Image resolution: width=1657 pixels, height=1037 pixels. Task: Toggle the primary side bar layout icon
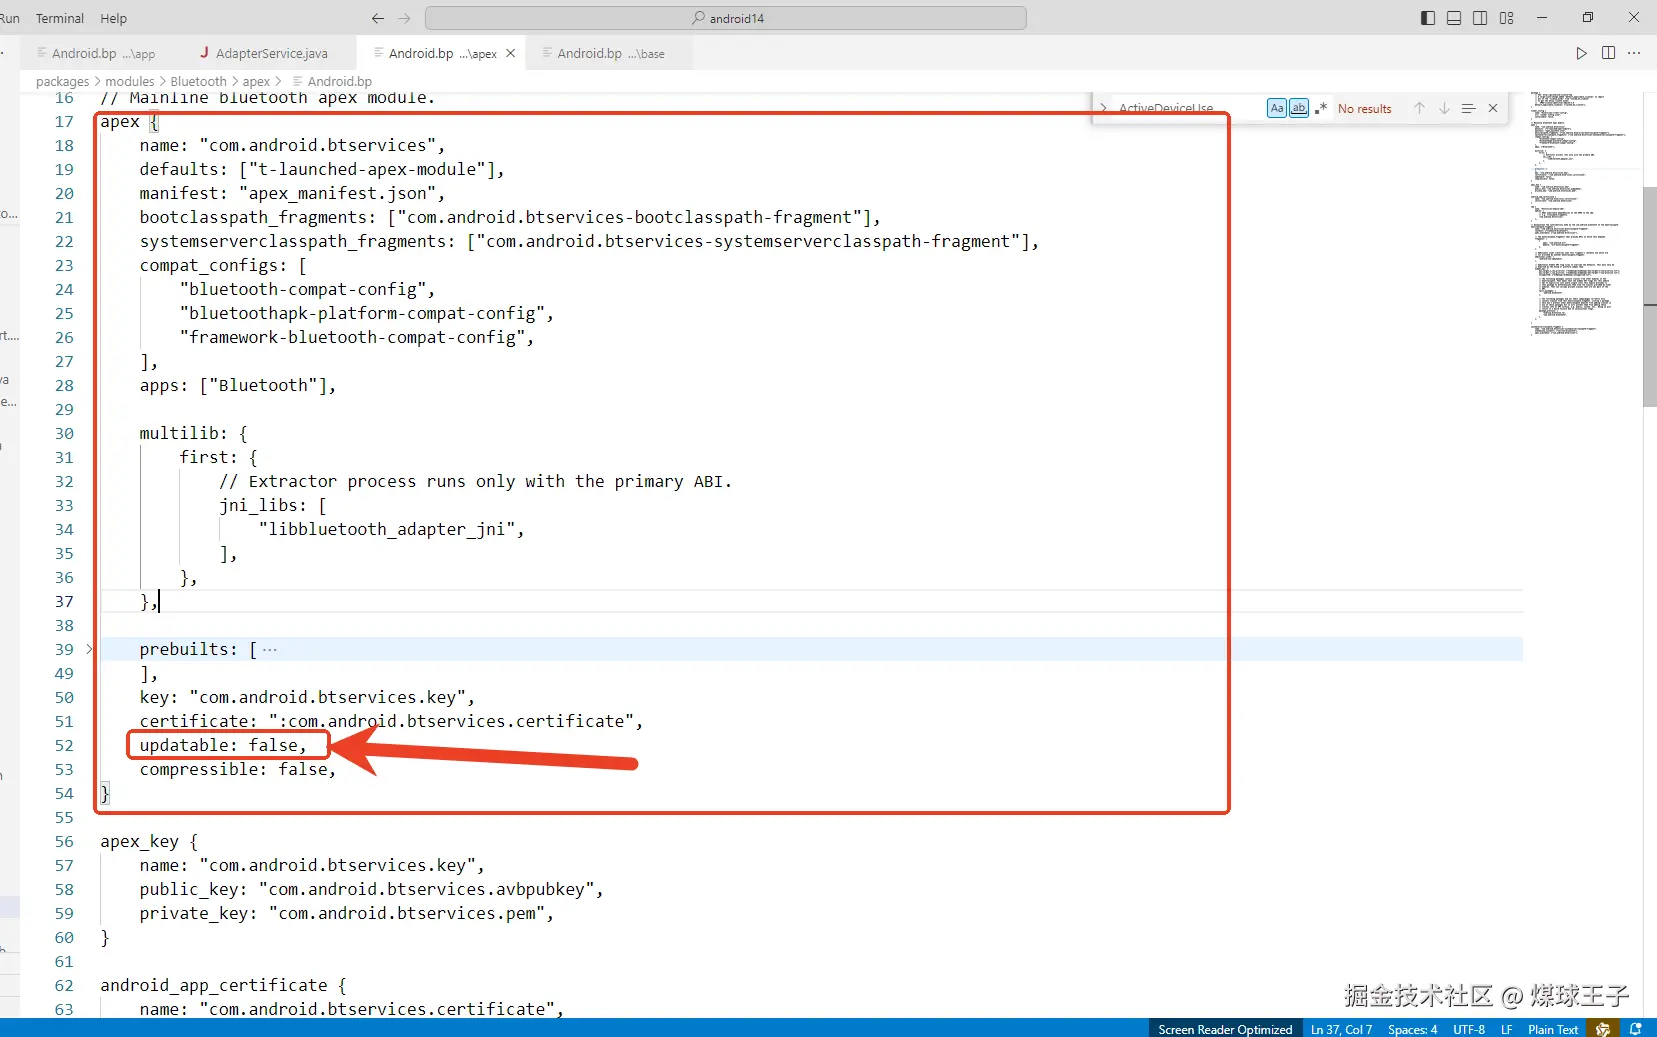(1428, 18)
